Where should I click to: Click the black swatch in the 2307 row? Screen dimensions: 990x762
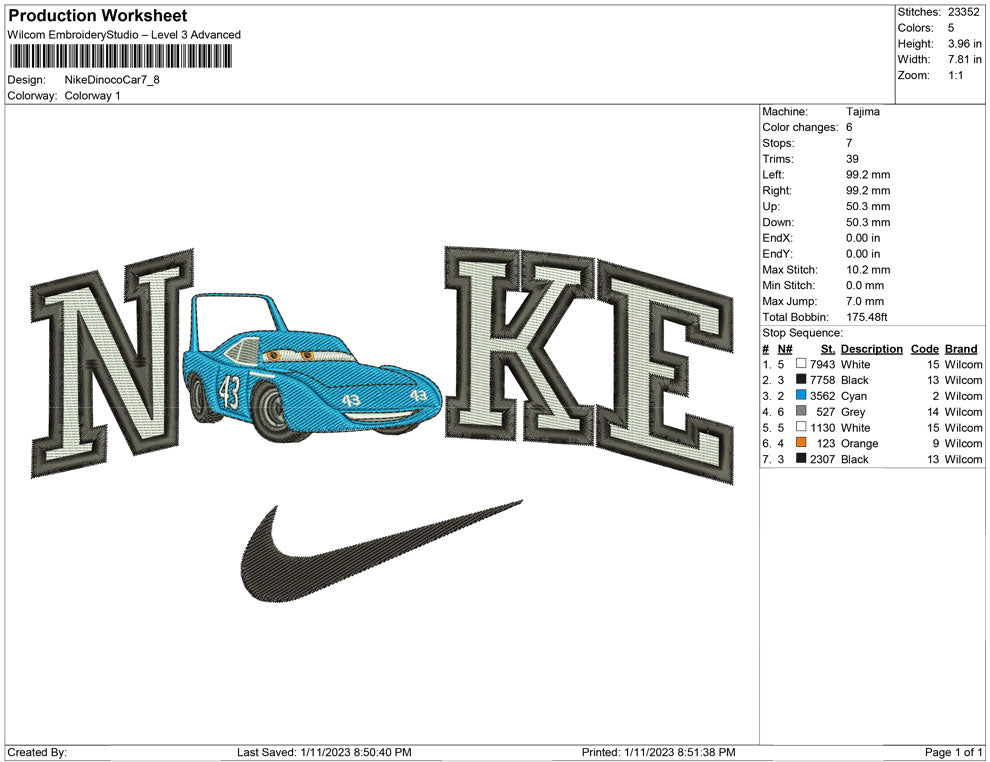801,458
